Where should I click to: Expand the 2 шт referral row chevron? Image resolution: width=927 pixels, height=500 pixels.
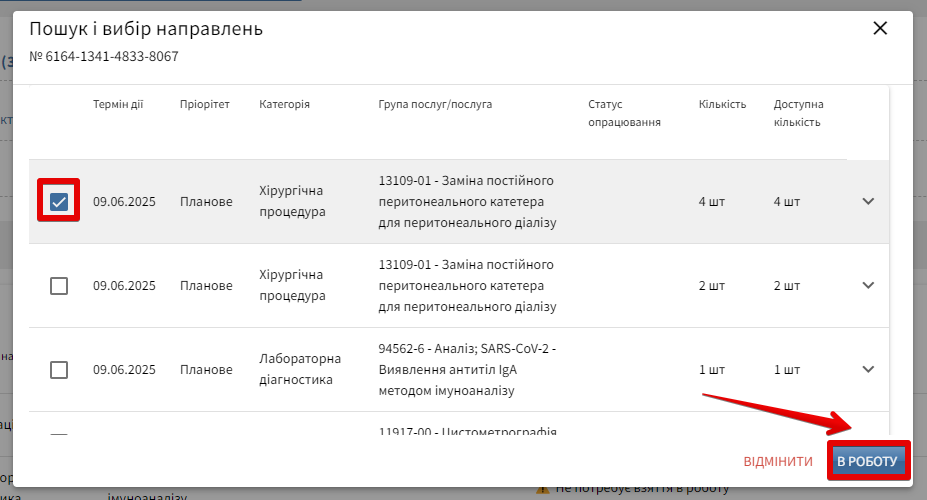tap(867, 285)
